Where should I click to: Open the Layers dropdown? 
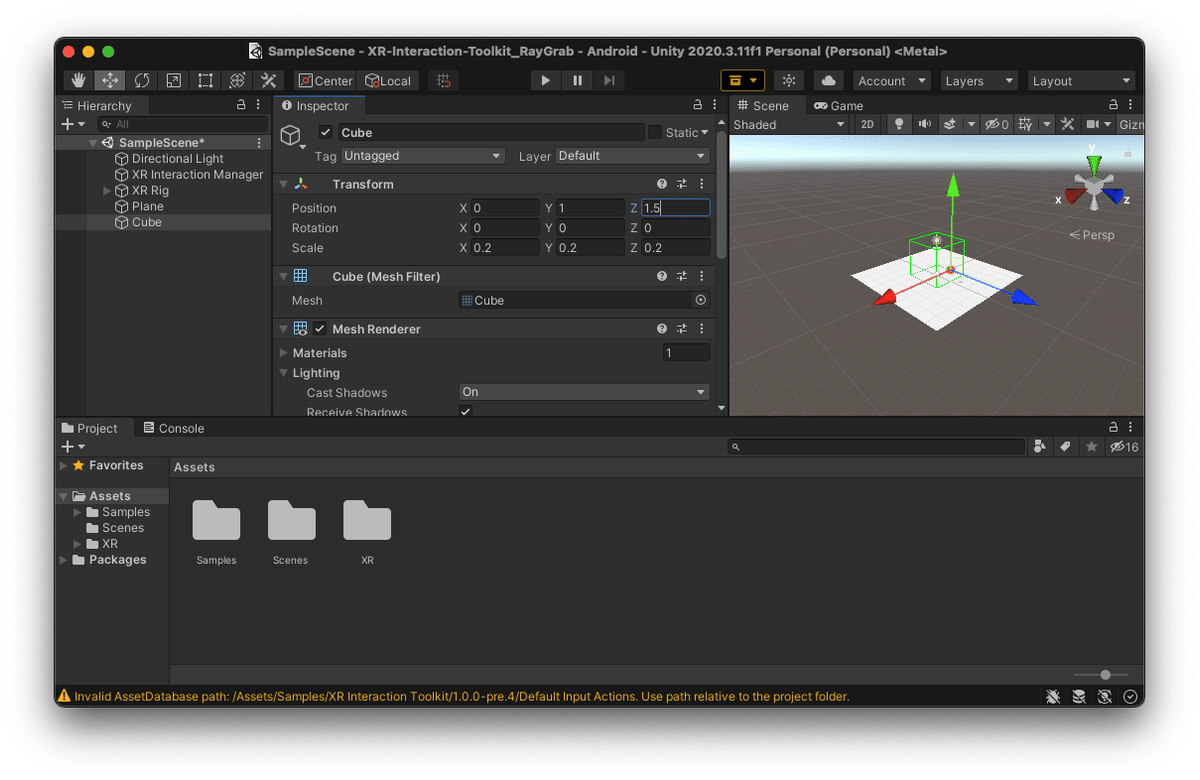pyautogui.click(x=979, y=81)
